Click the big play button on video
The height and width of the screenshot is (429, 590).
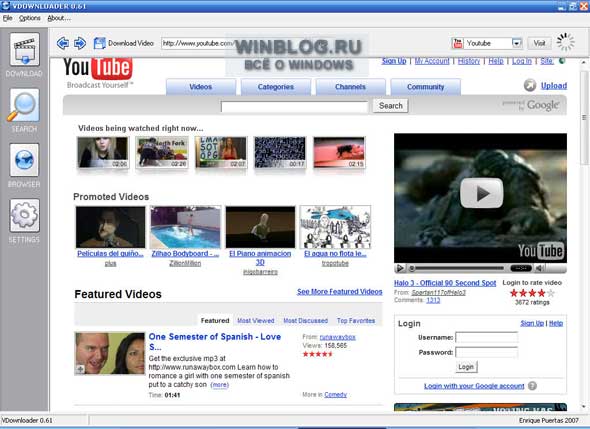pos(481,193)
